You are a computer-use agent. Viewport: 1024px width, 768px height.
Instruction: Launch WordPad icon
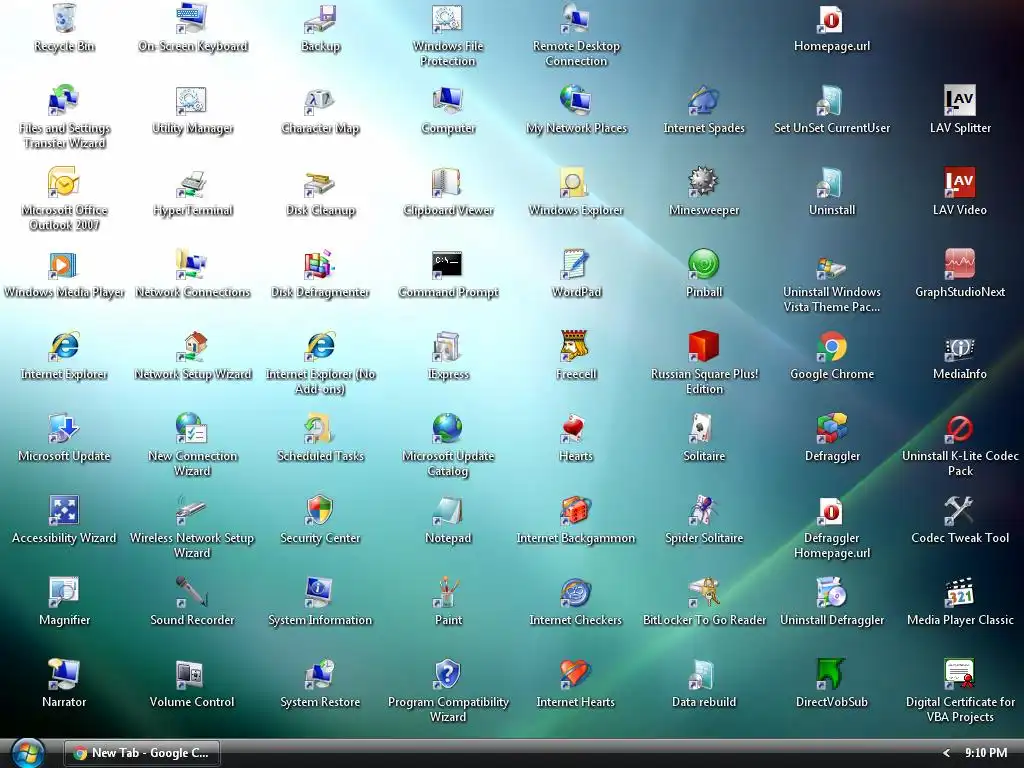click(x=576, y=264)
